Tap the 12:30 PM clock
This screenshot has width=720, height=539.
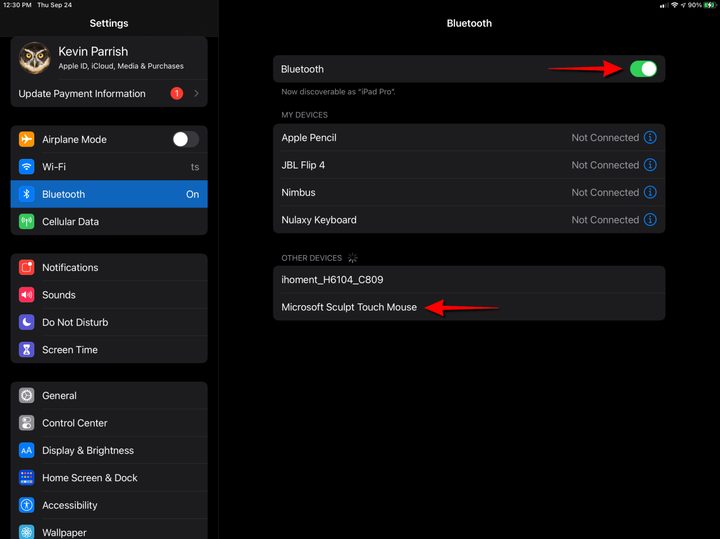[17, 5]
